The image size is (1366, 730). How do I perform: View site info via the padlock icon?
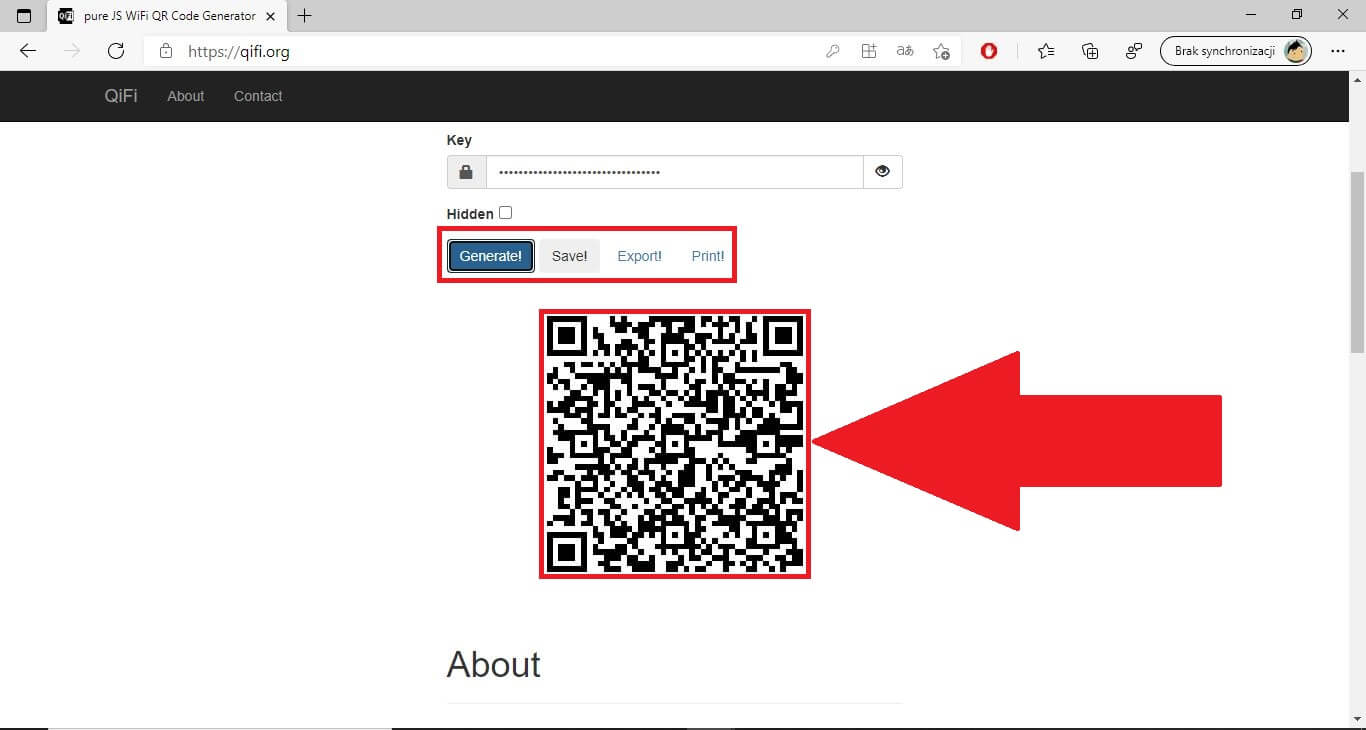tap(166, 51)
